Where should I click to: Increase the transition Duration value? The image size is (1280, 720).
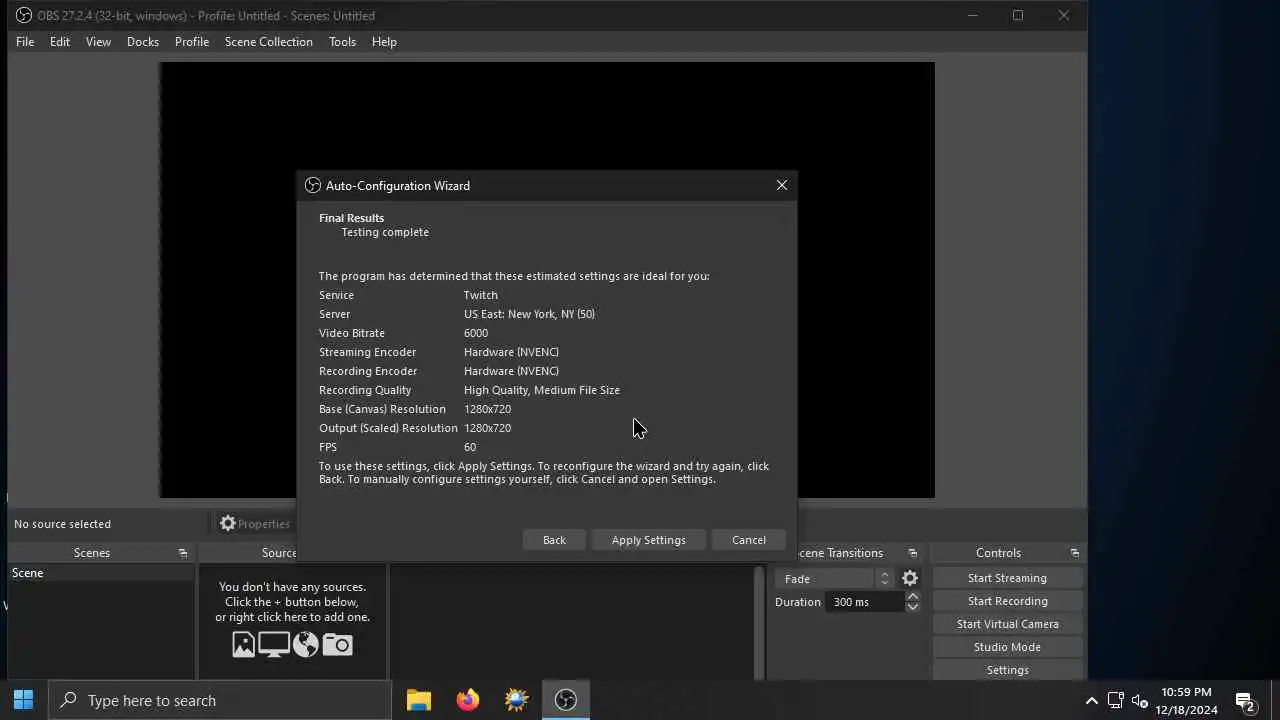tap(912, 596)
